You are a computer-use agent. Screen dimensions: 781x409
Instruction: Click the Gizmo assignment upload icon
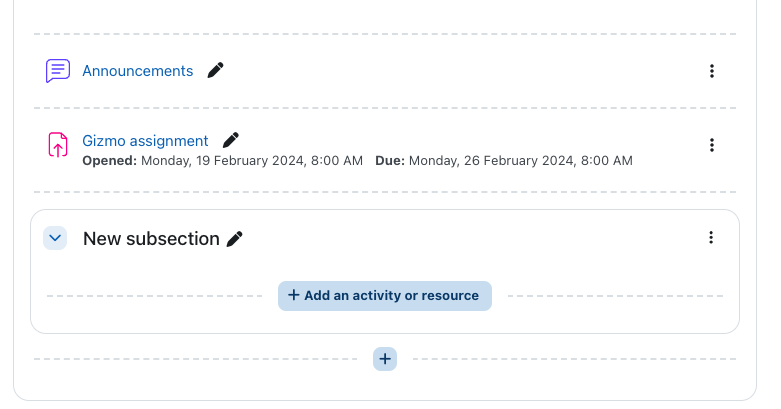click(x=58, y=144)
